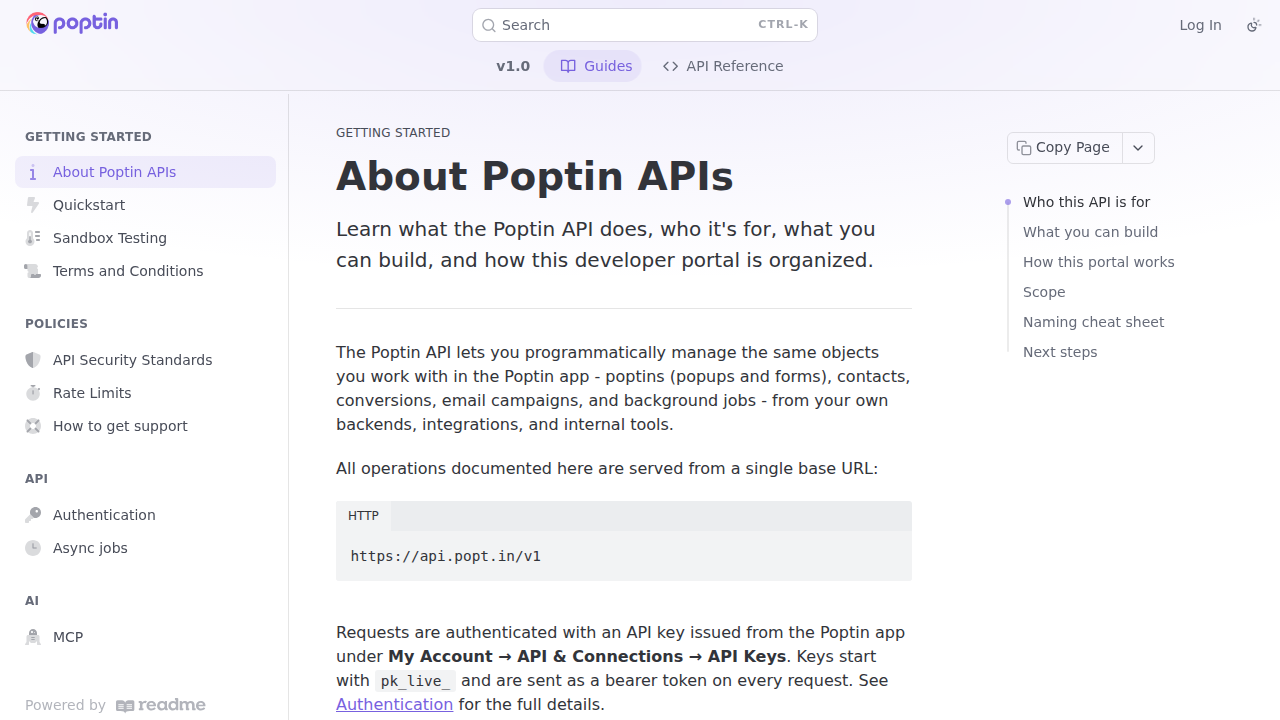Click into the Search field
Screen dimensions: 1280x720
pyautogui.click(x=645, y=25)
